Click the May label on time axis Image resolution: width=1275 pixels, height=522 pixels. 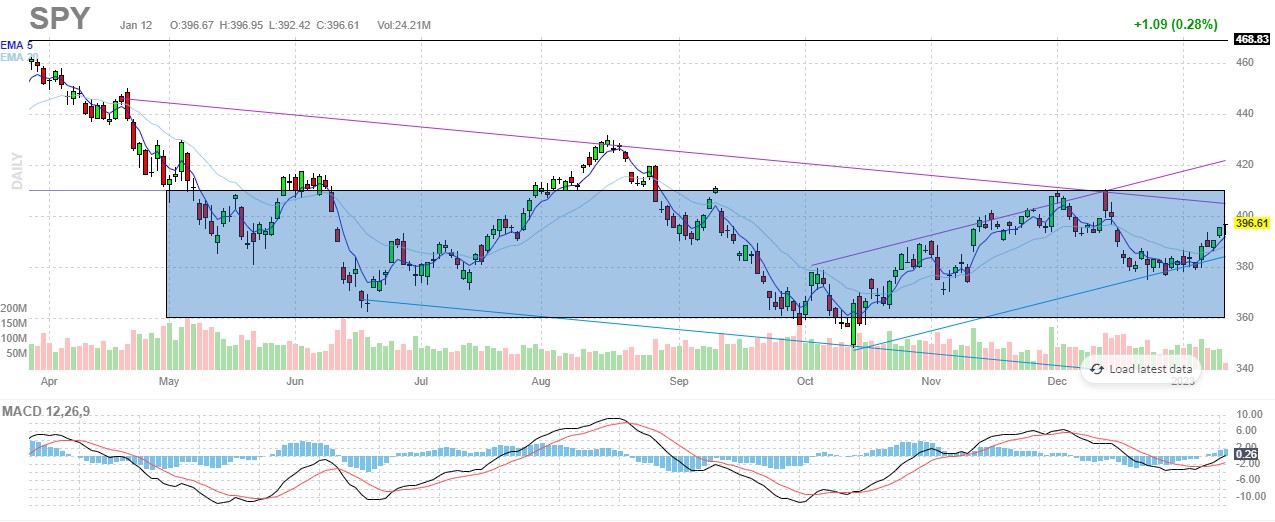168,381
